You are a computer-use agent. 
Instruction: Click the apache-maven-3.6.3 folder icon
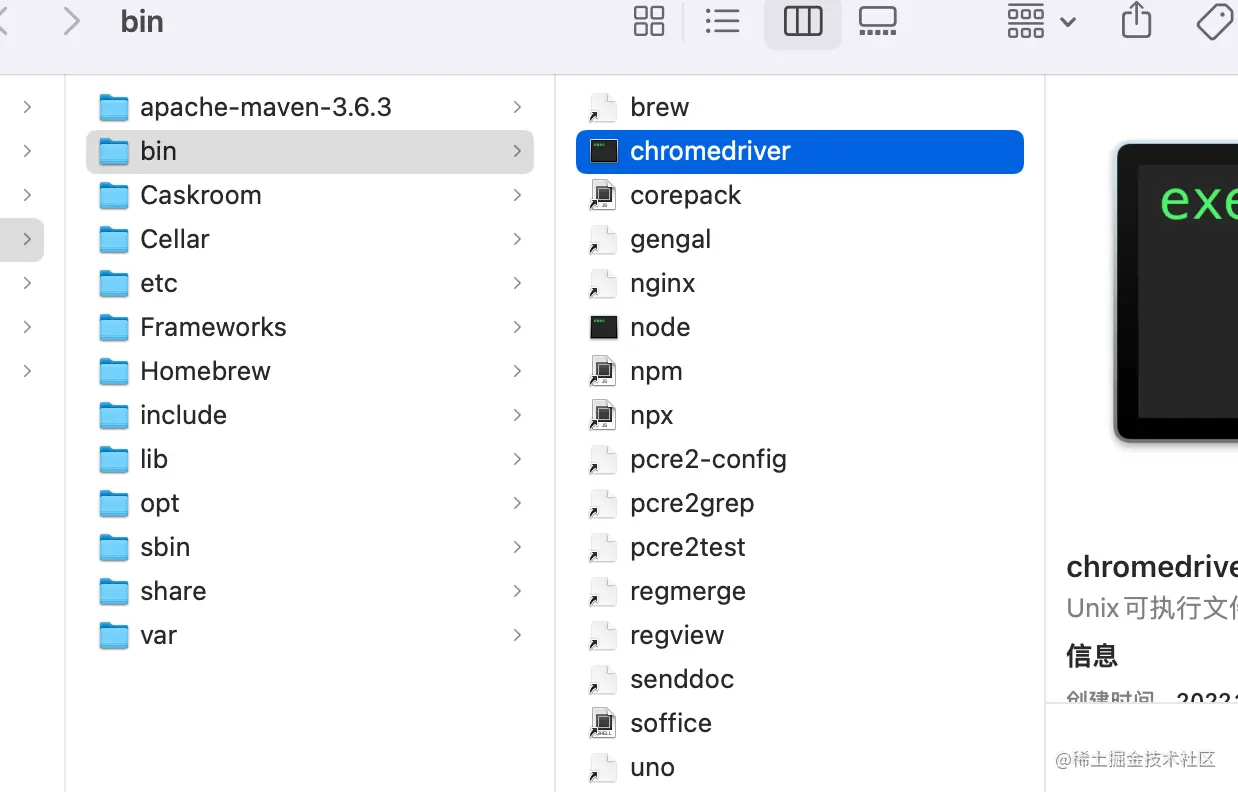pos(114,107)
